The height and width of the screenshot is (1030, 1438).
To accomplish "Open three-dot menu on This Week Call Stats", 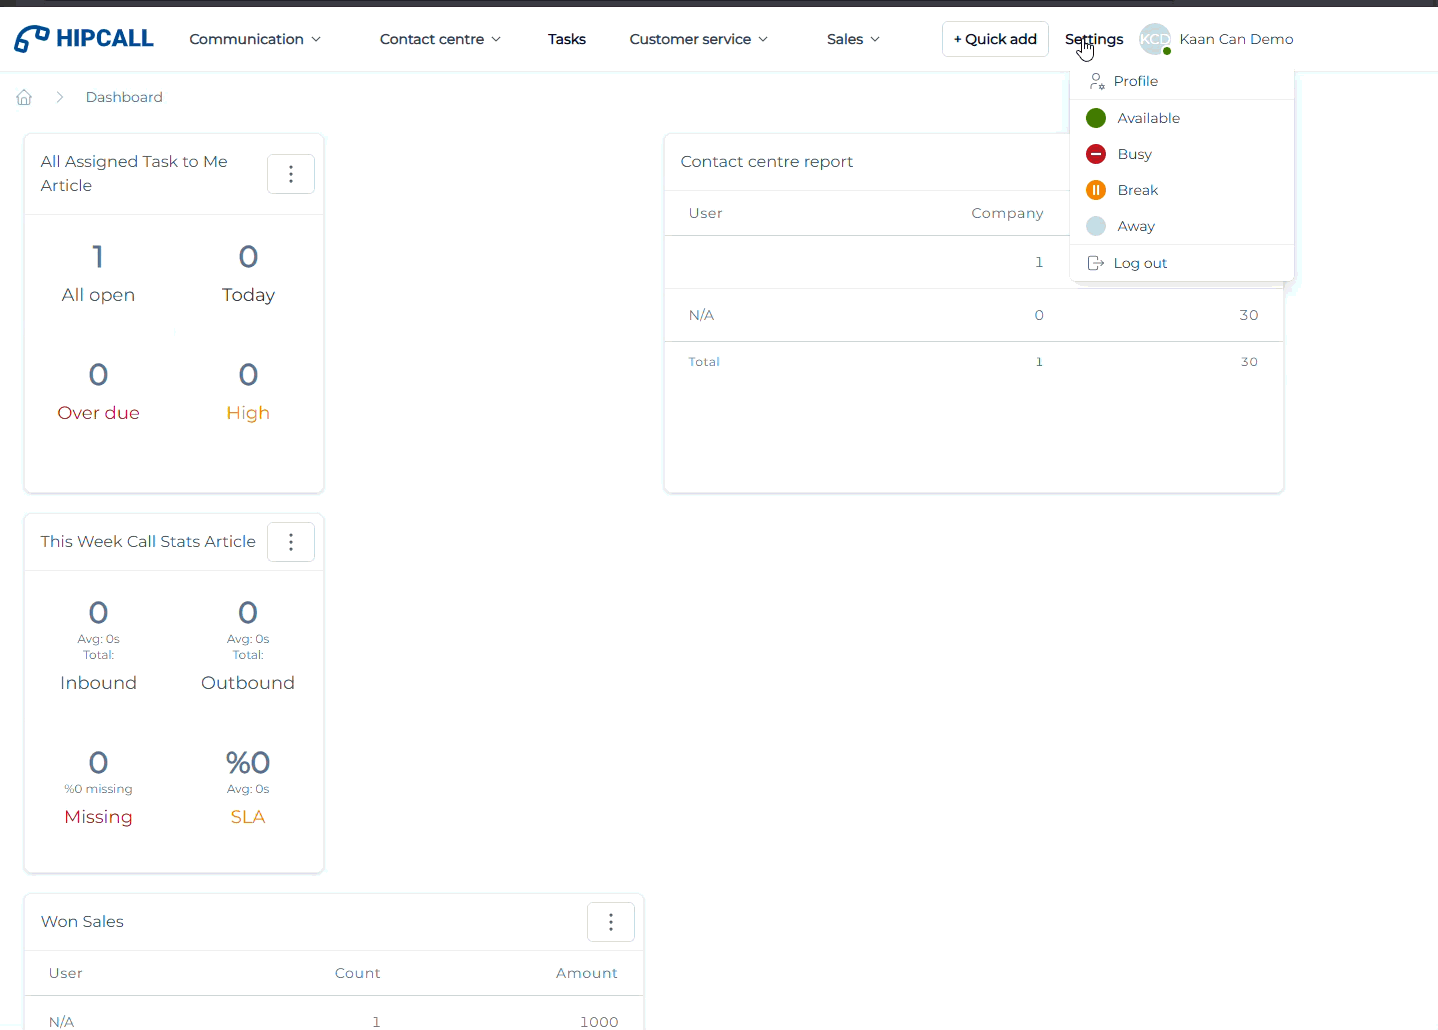I will point(291,542).
